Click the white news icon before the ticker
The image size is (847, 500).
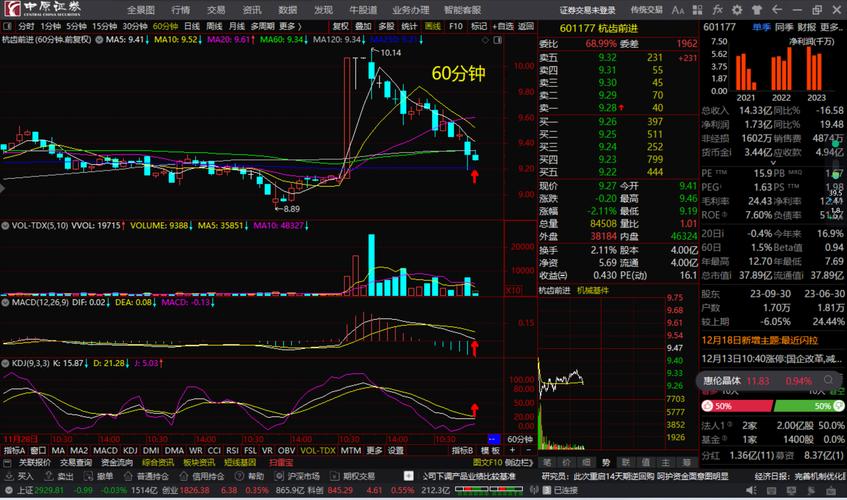(x=409, y=476)
